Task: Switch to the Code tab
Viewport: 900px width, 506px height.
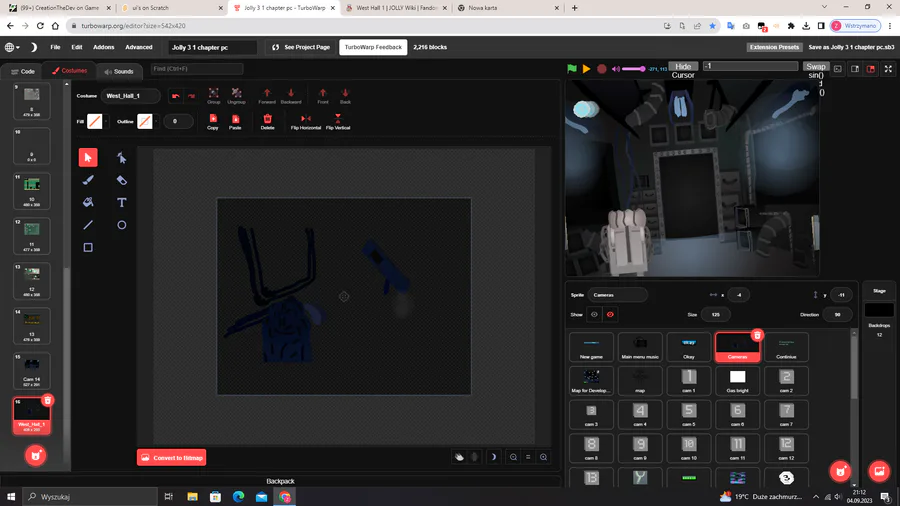Action: coord(23,71)
